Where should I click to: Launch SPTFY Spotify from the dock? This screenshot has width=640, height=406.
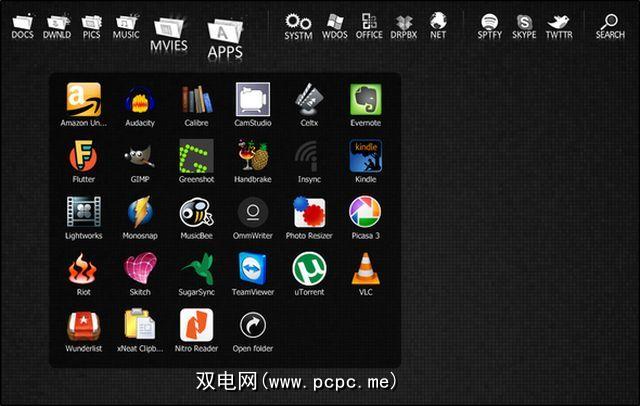click(x=489, y=26)
